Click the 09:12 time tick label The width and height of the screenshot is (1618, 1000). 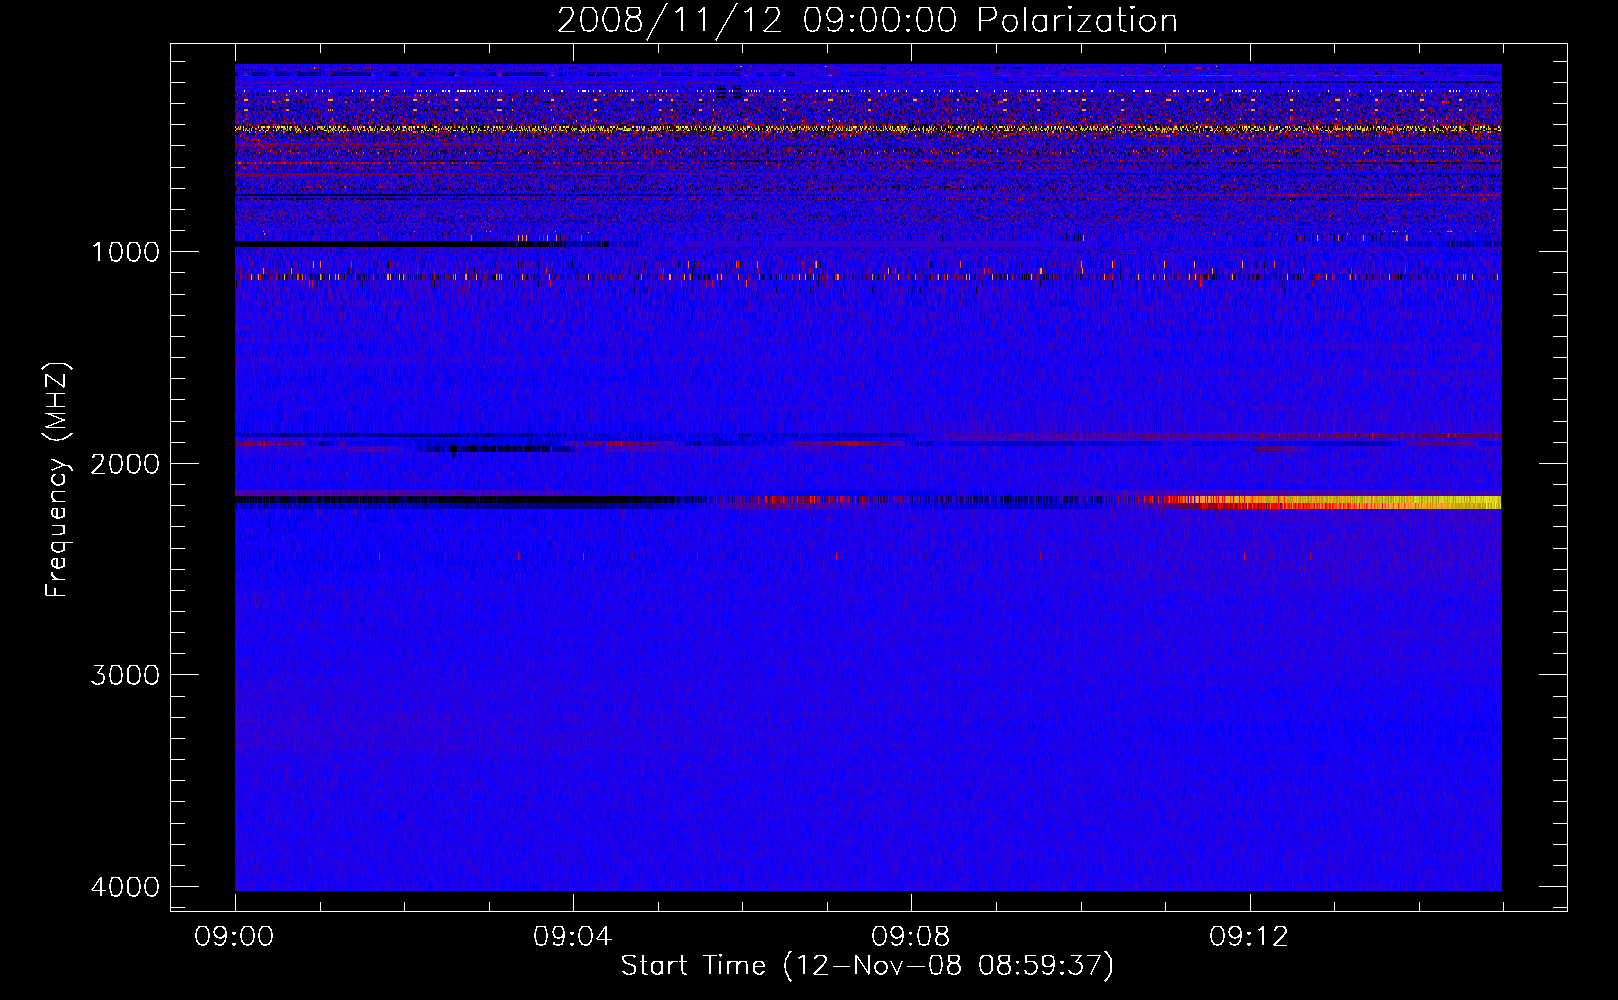(1249, 937)
